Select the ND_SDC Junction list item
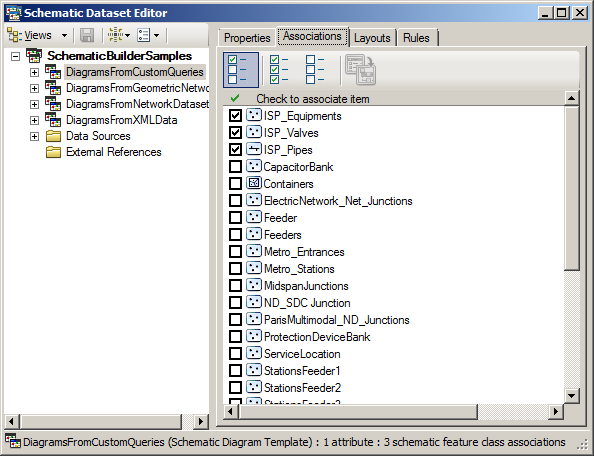Viewport: 594px width, 456px height. pyautogui.click(x=307, y=303)
